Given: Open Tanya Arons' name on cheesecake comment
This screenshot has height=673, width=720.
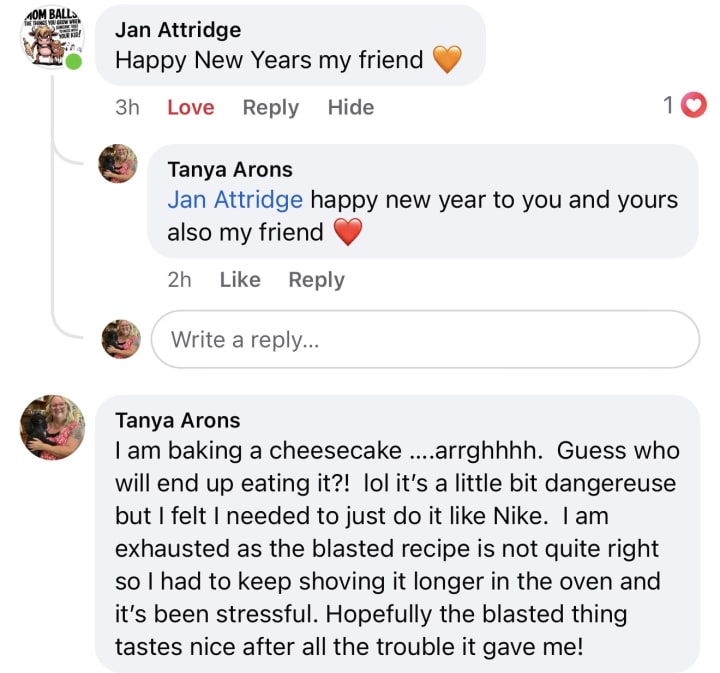Looking at the screenshot, I should point(178,420).
